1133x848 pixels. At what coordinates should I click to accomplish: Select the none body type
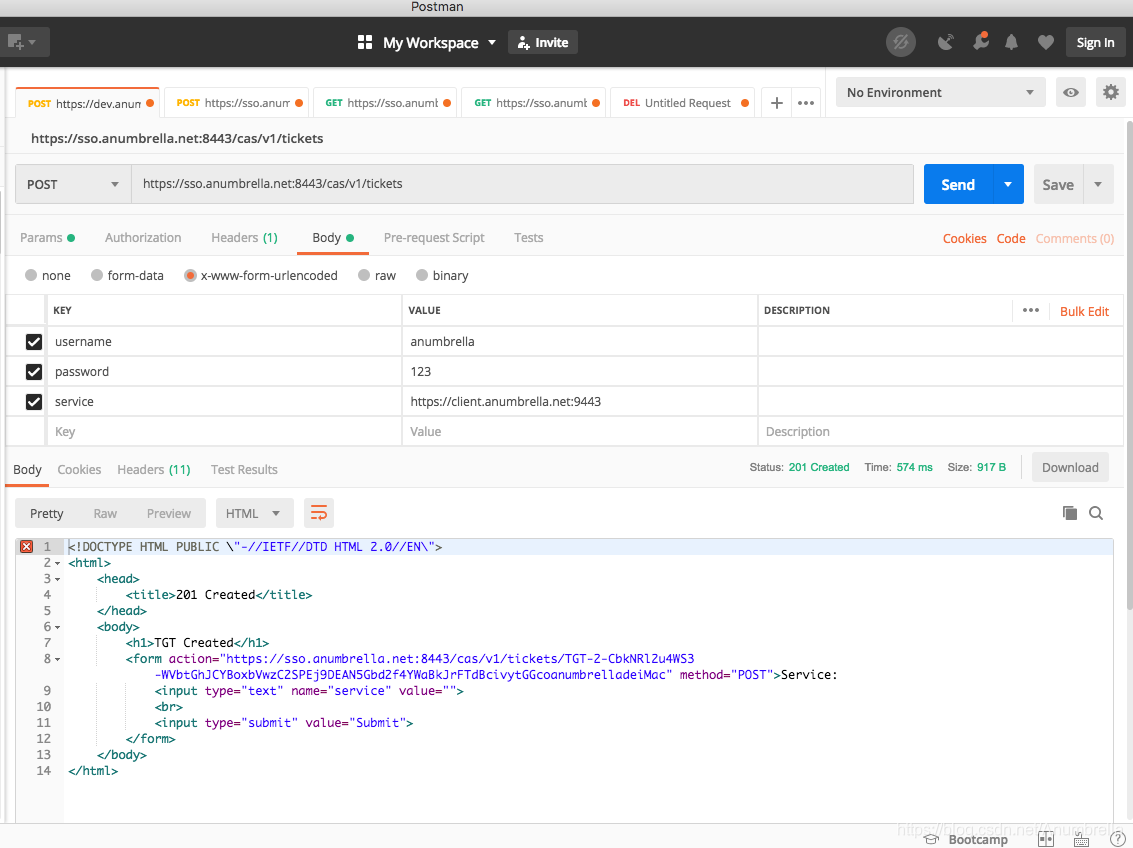tap(31, 275)
